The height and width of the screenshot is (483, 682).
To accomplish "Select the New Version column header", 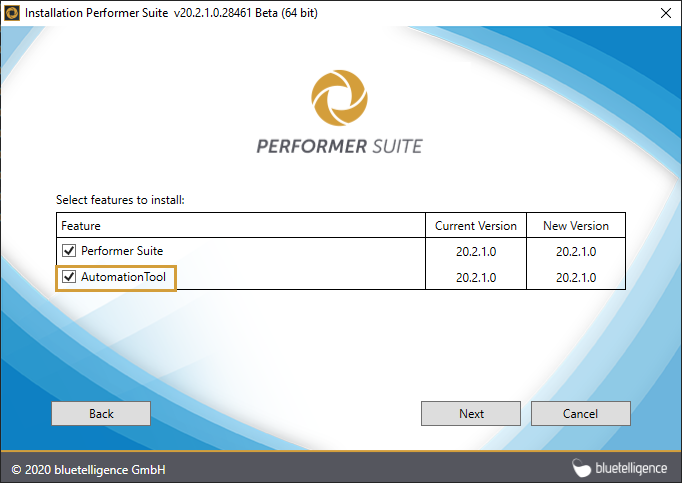I will [x=575, y=226].
